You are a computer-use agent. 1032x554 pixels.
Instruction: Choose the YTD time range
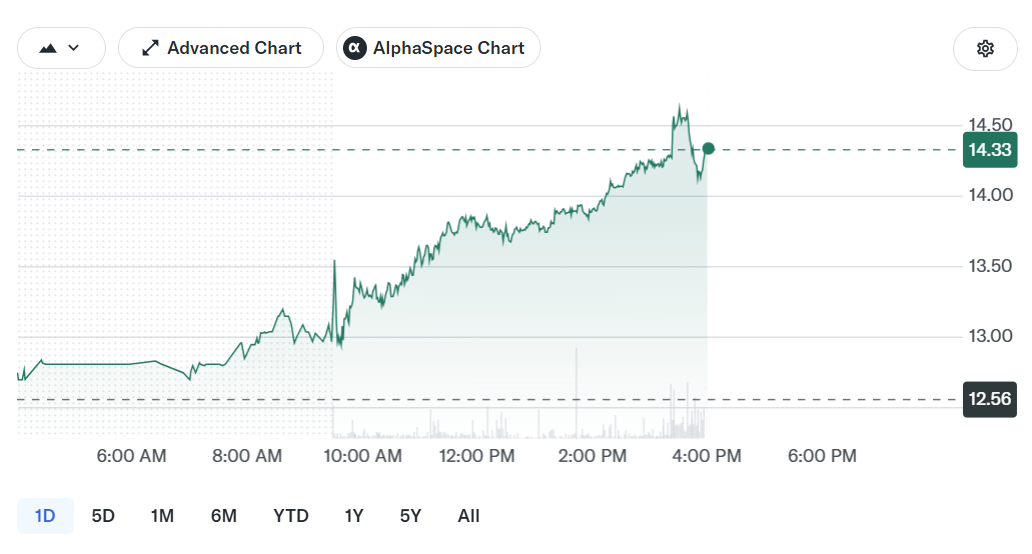(x=291, y=516)
